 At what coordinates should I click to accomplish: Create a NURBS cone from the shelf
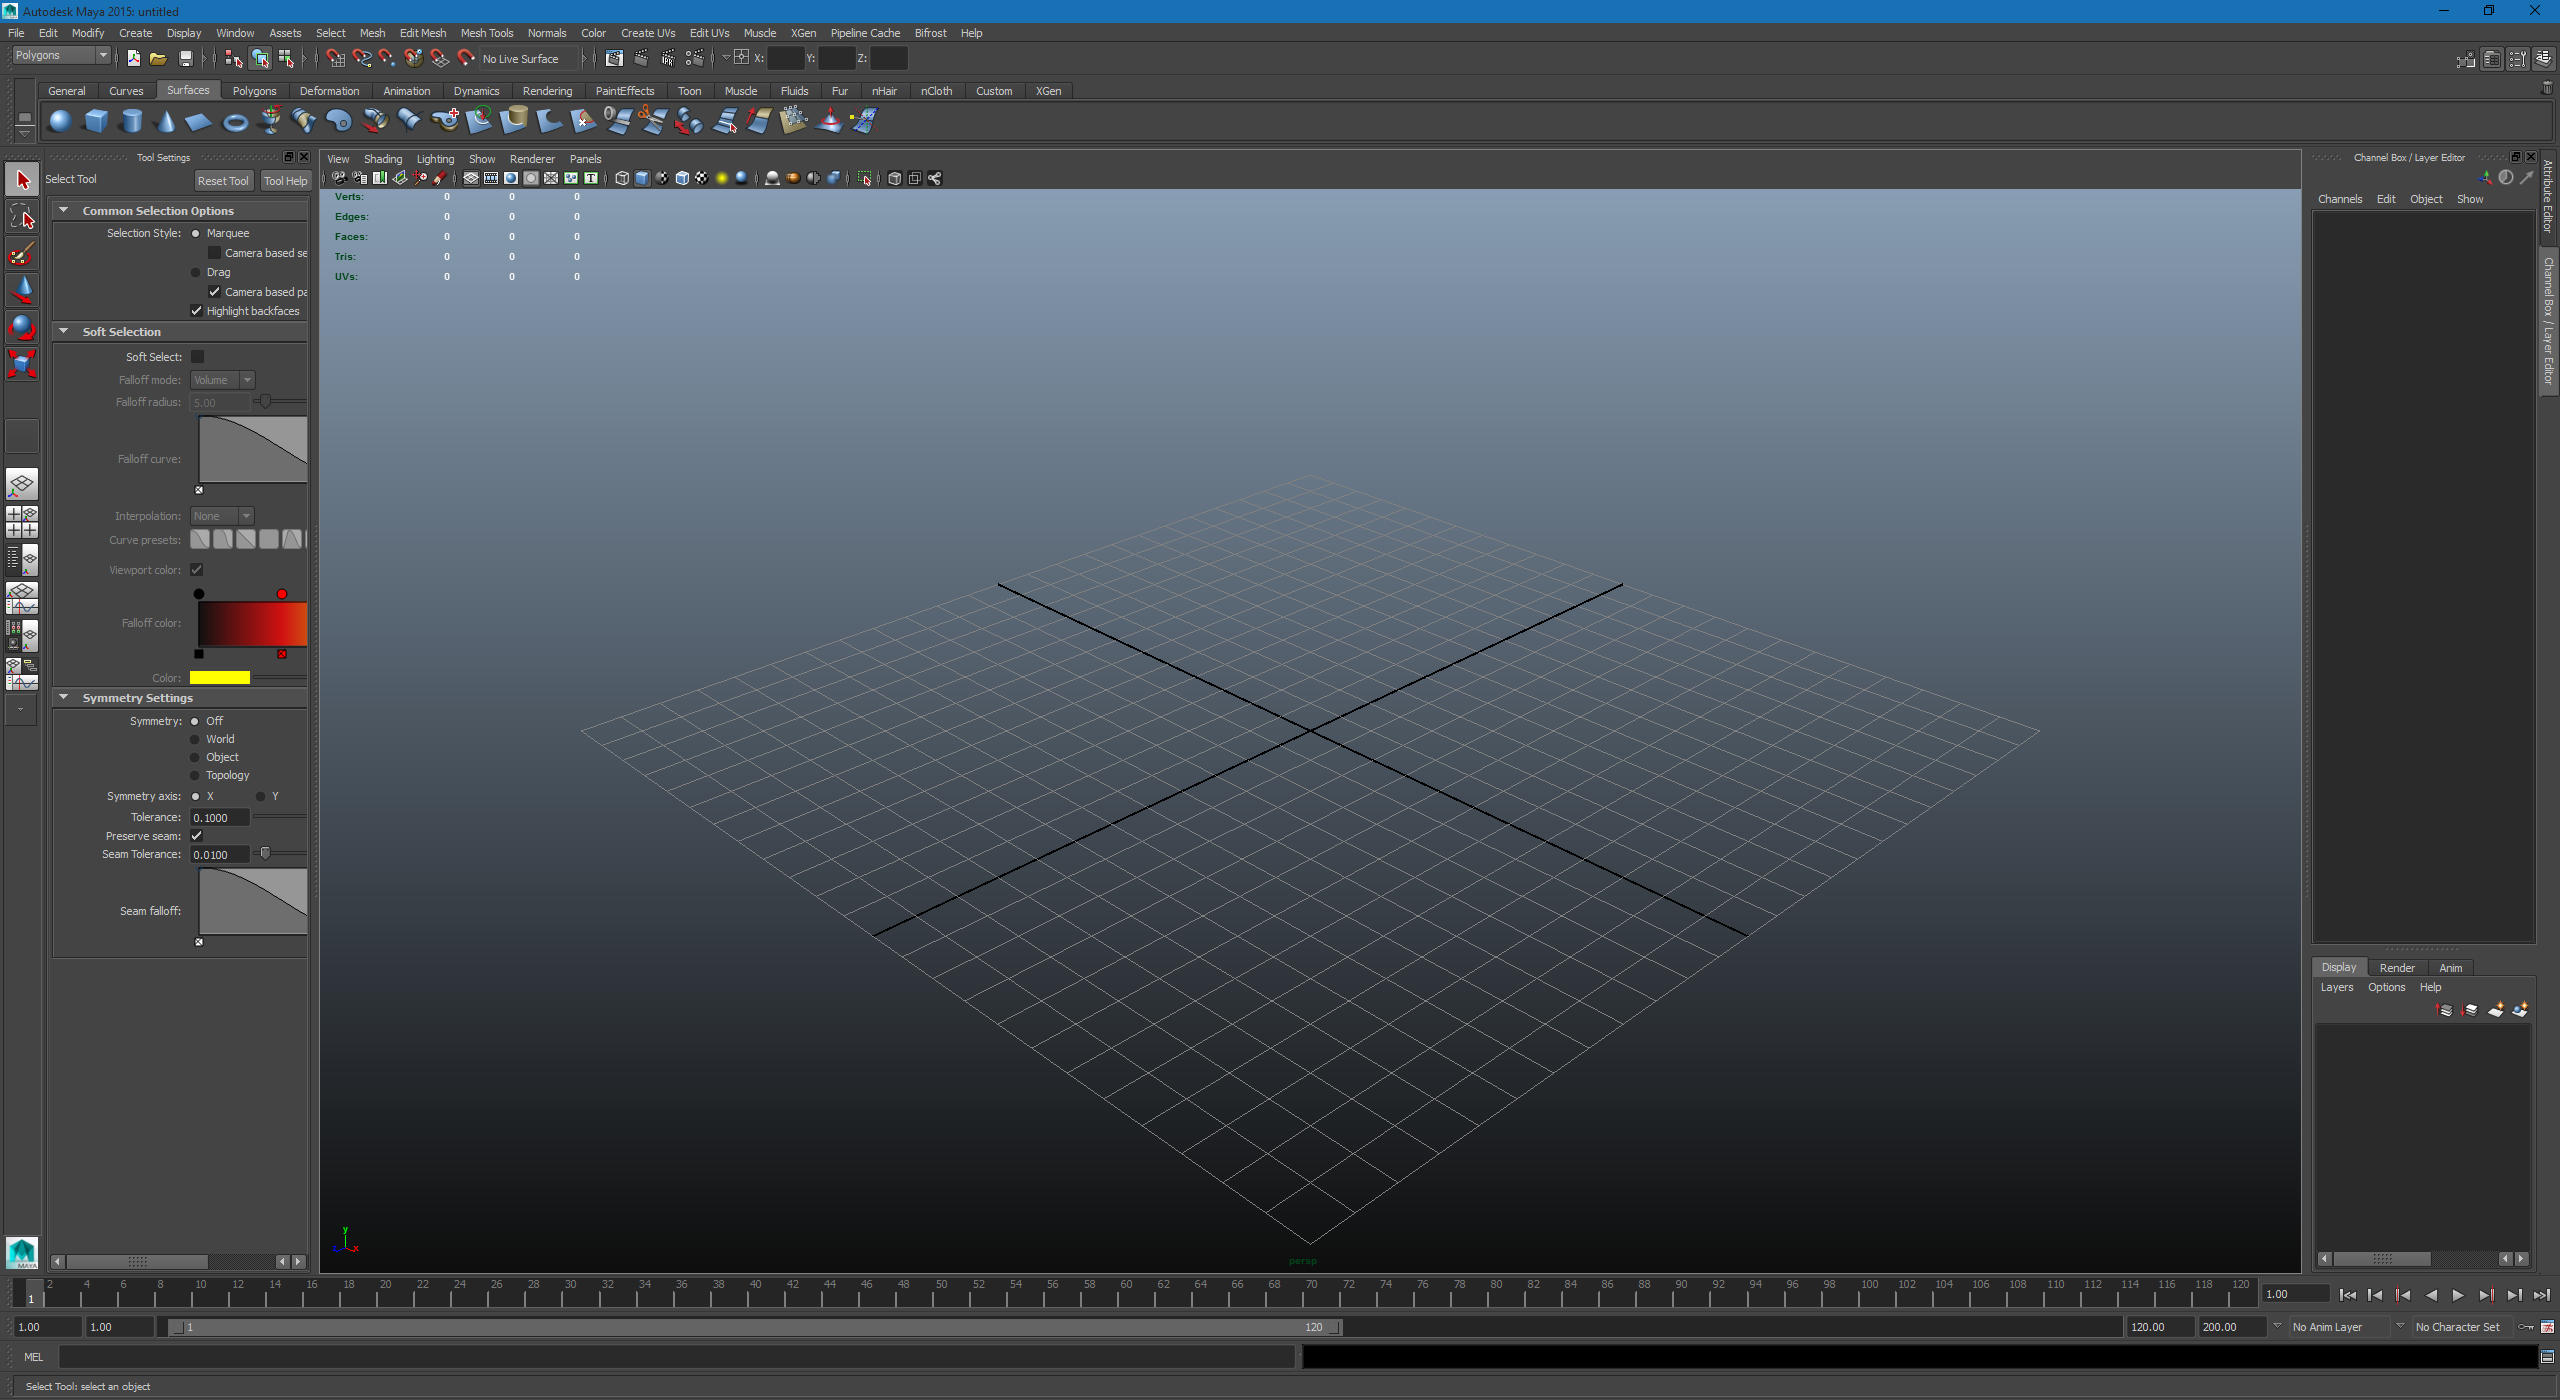[166, 121]
